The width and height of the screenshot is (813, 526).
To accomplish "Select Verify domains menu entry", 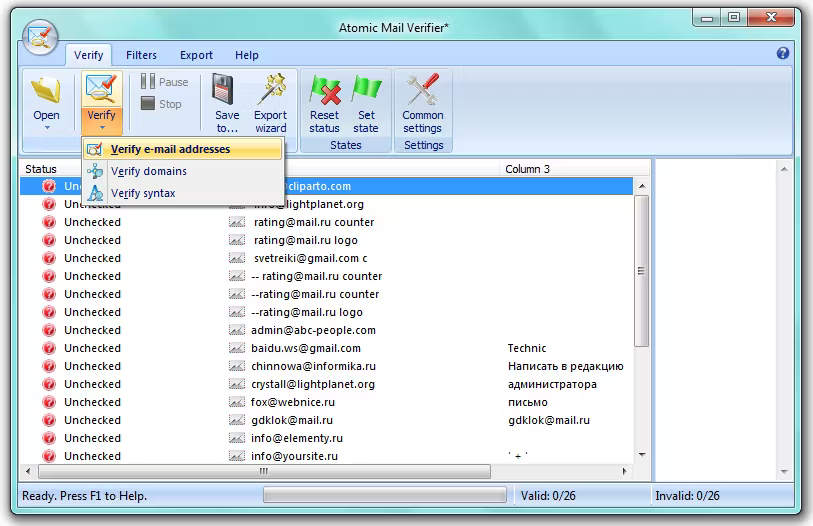I will tap(148, 171).
